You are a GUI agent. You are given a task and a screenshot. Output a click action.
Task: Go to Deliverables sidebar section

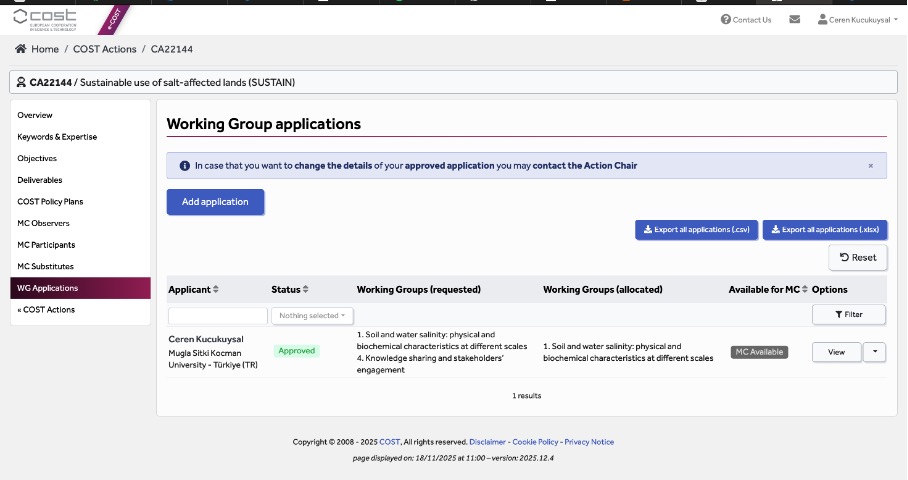click(40, 180)
